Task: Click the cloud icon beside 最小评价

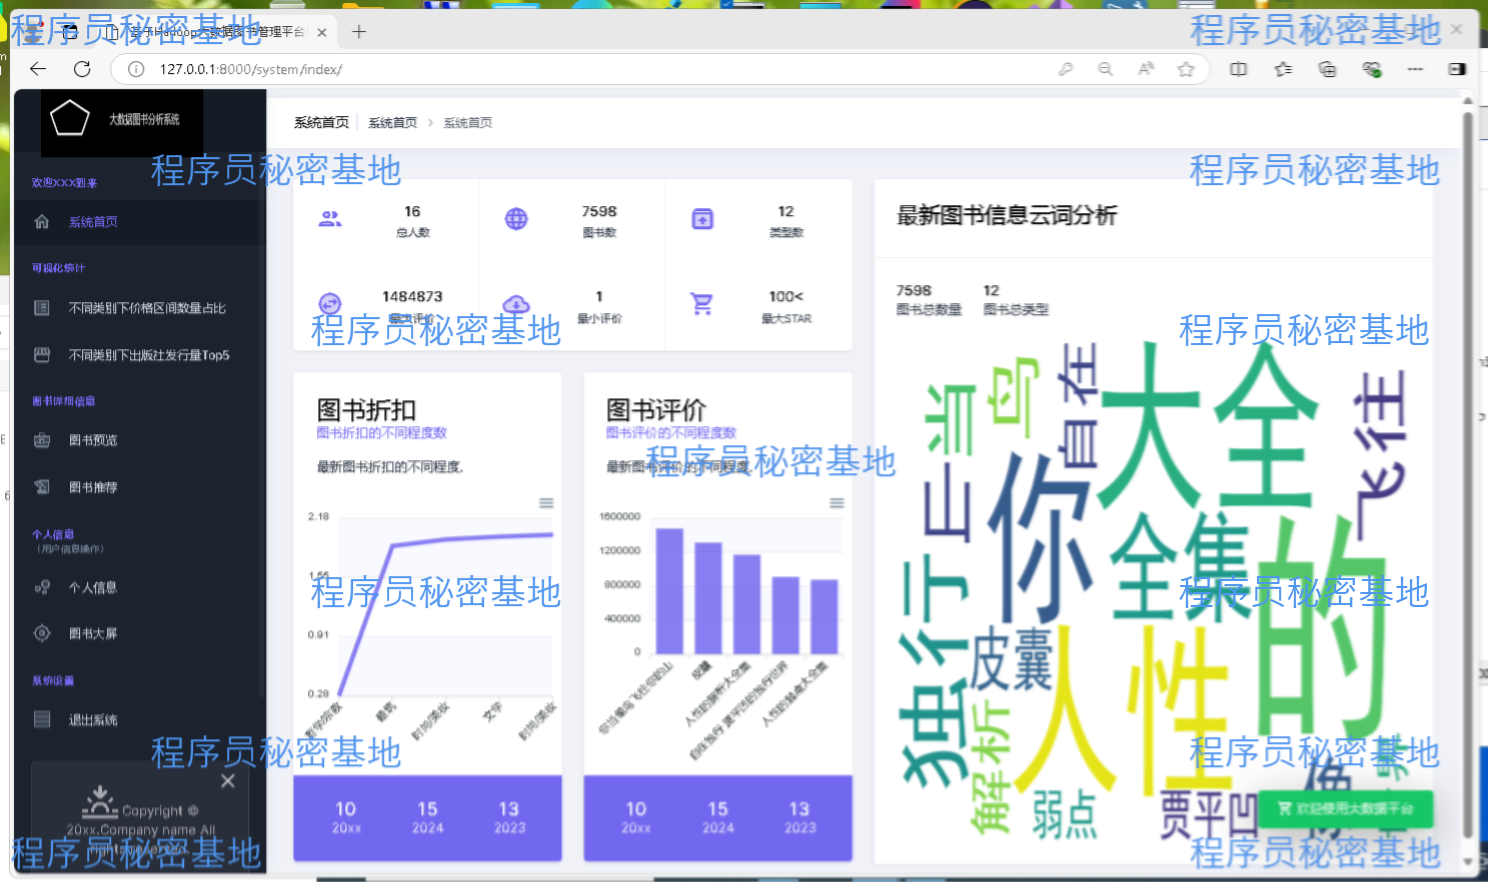Action: pos(516,304)
